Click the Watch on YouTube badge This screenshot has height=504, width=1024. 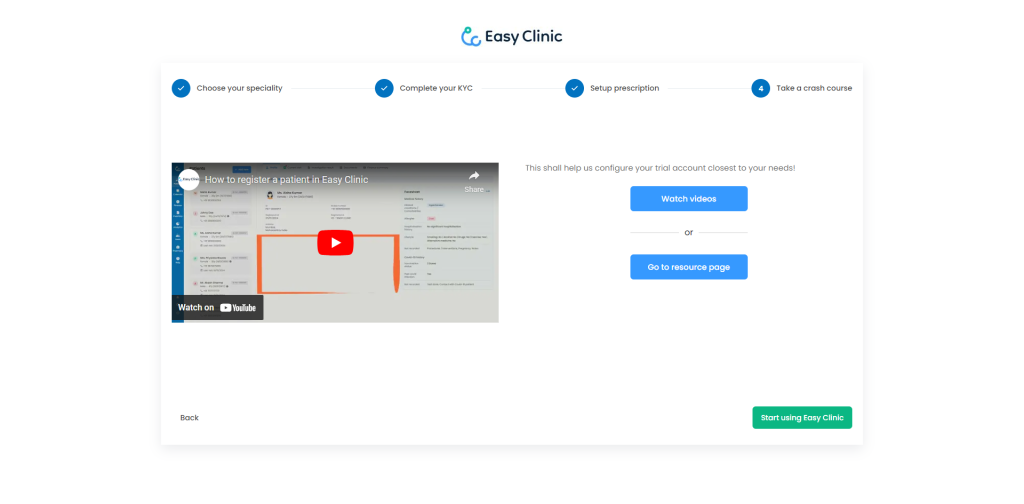tap(218, 307)
